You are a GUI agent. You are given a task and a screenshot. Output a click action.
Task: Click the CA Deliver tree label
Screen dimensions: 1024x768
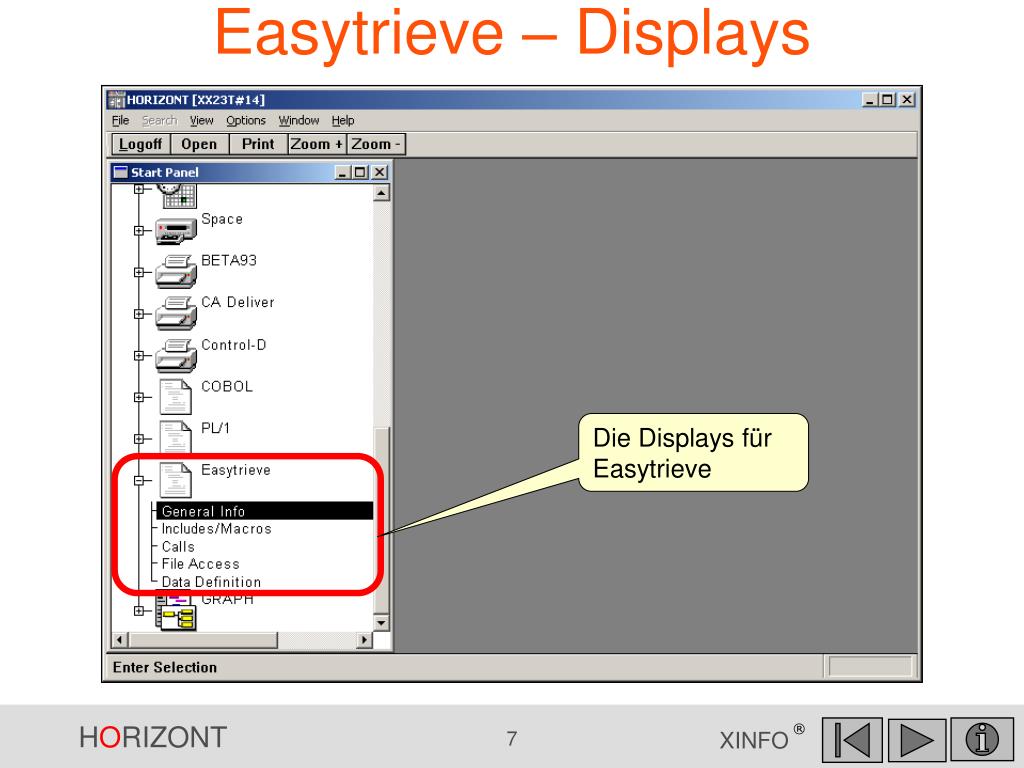pos(238,302)
